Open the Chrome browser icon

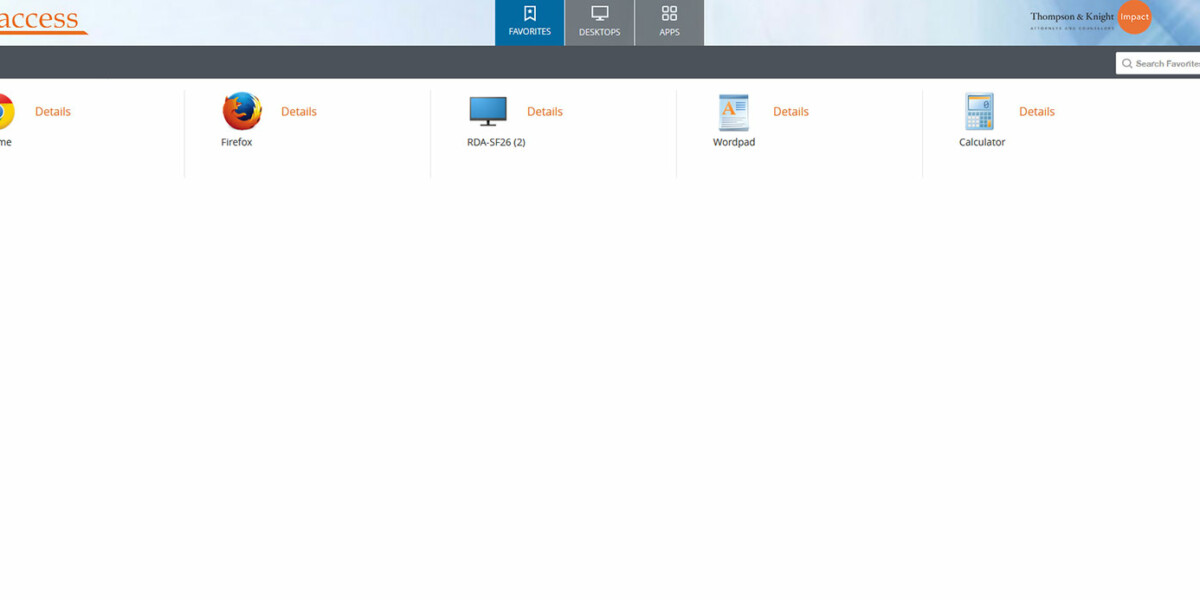[3, 113]
